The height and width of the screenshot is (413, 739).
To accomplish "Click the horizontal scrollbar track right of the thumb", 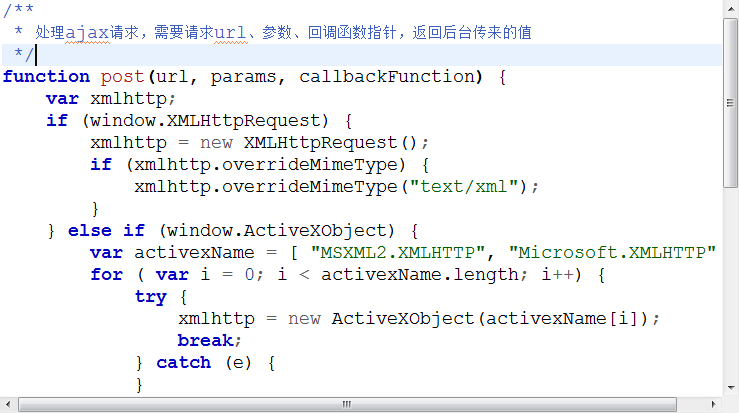I will click(x=690, y=405).
